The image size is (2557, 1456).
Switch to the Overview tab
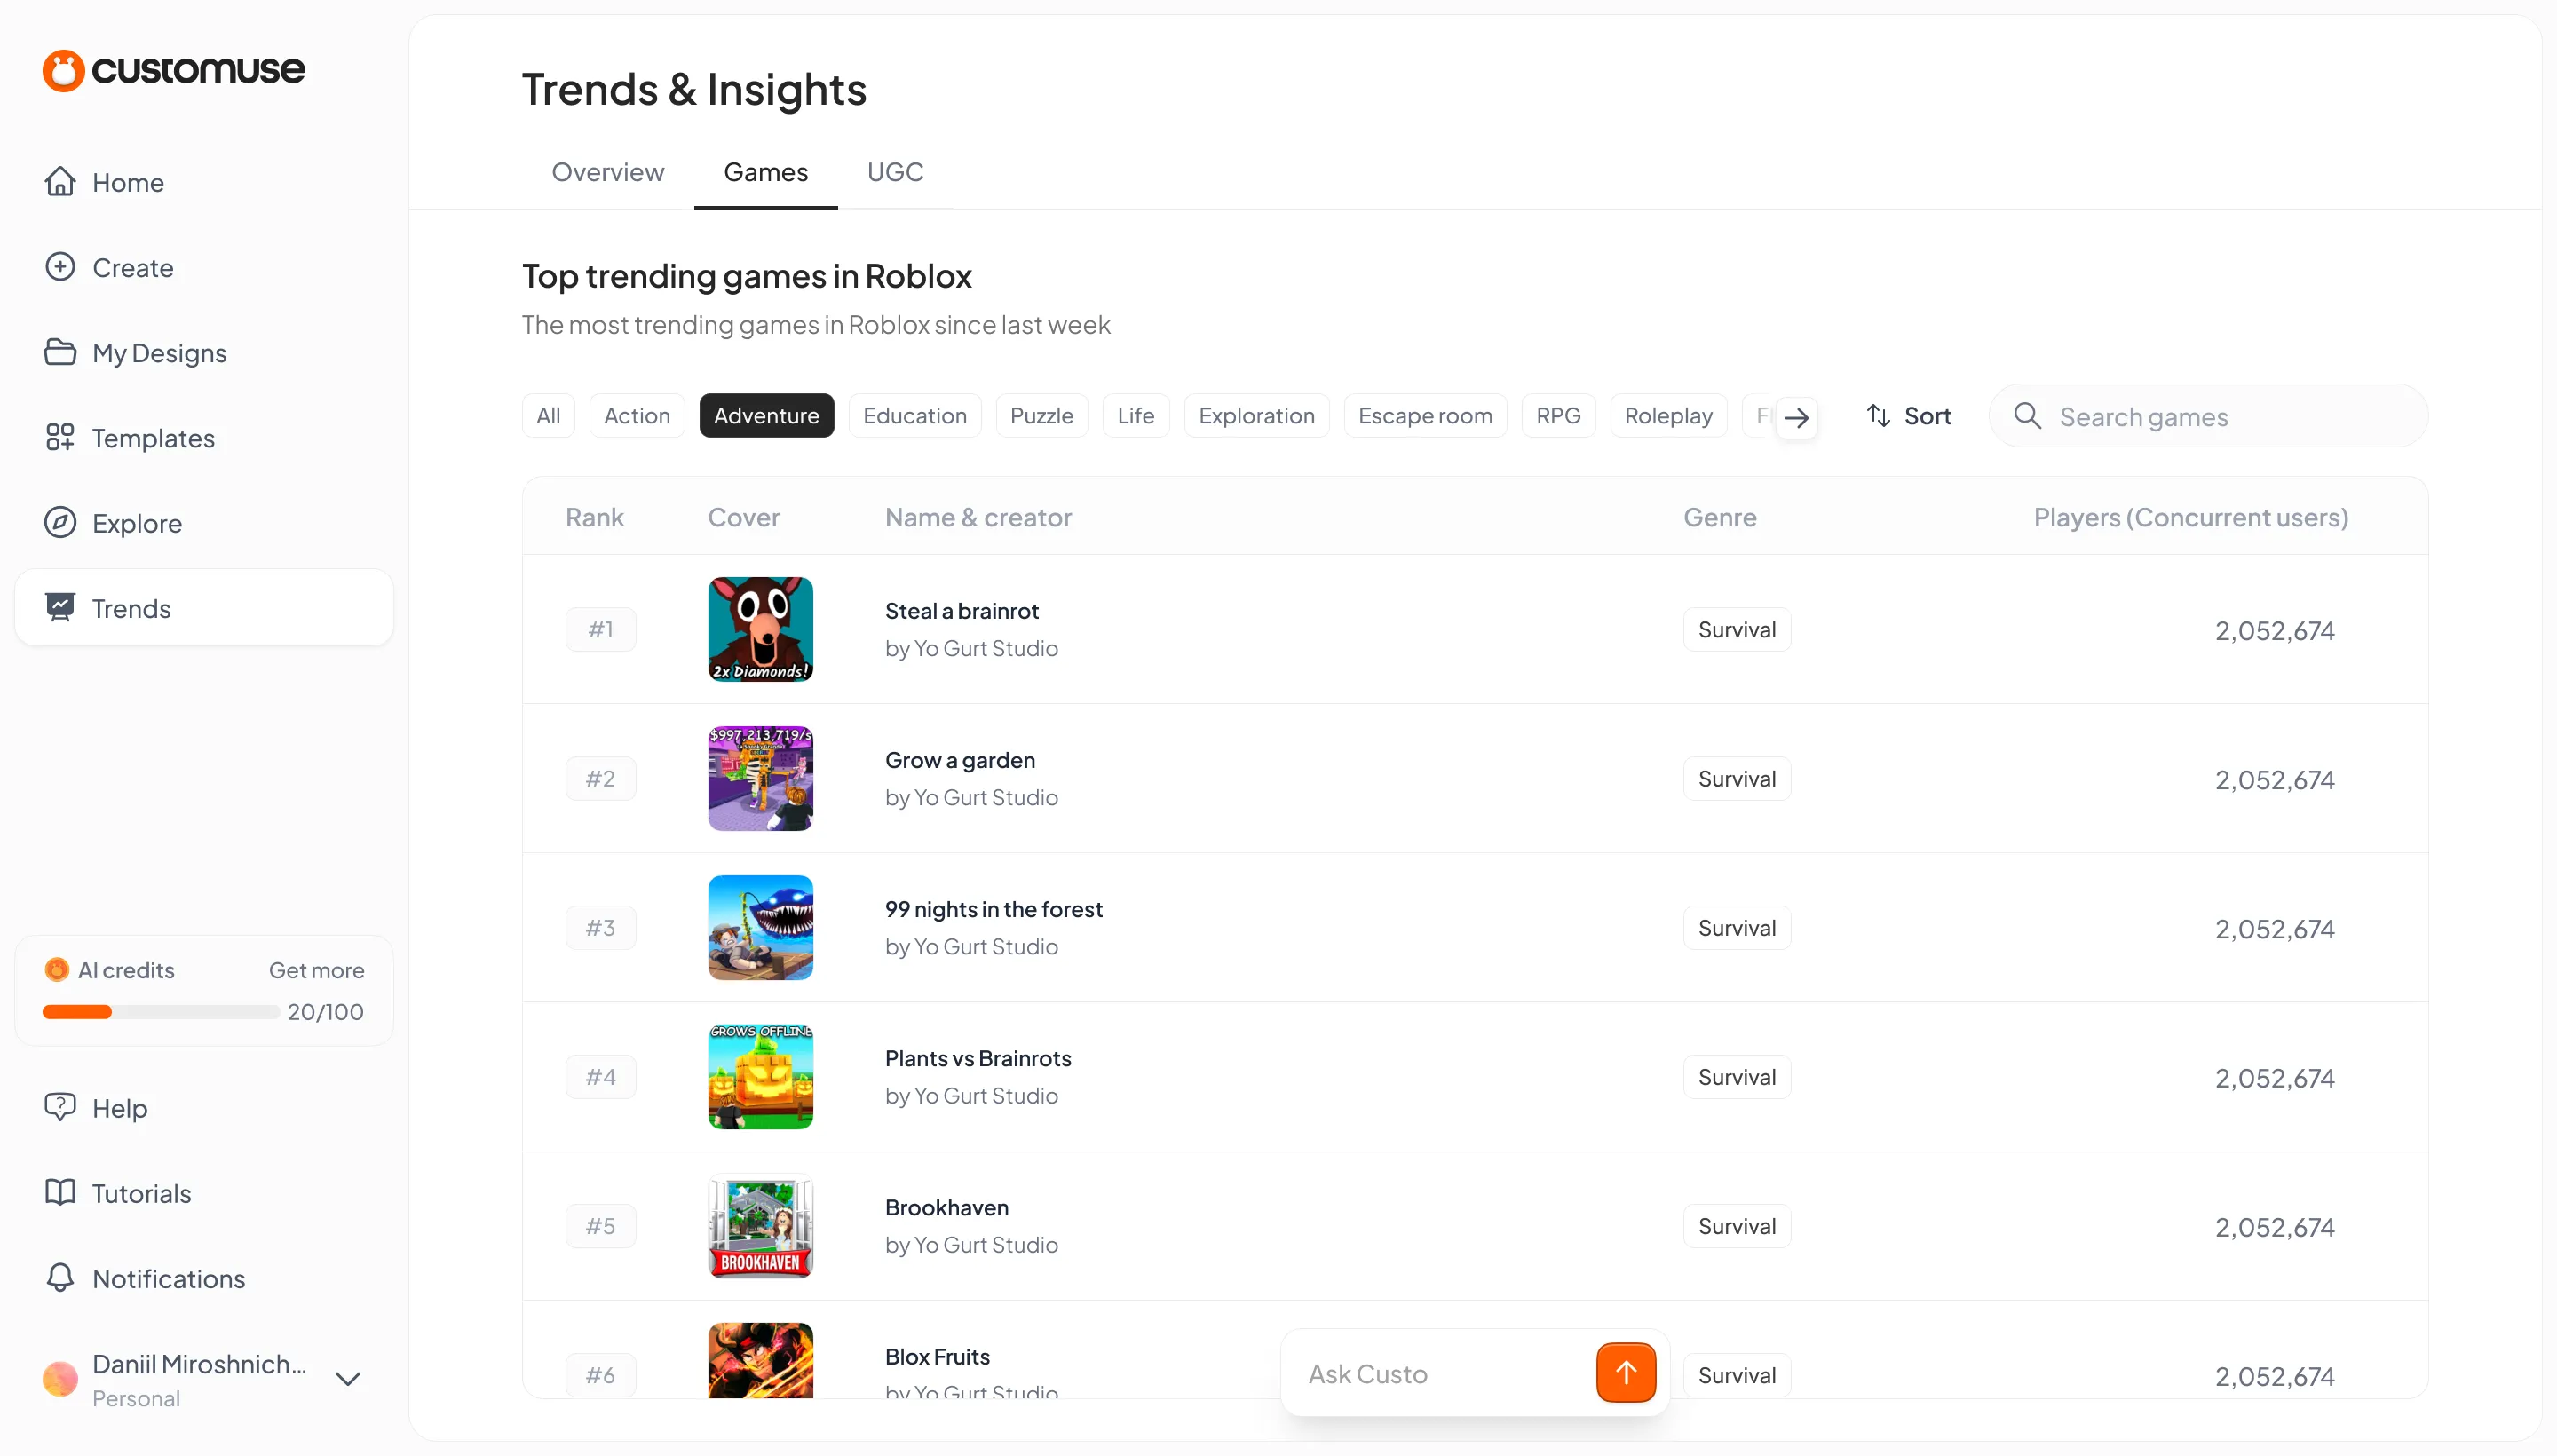[x=607, y=172]
